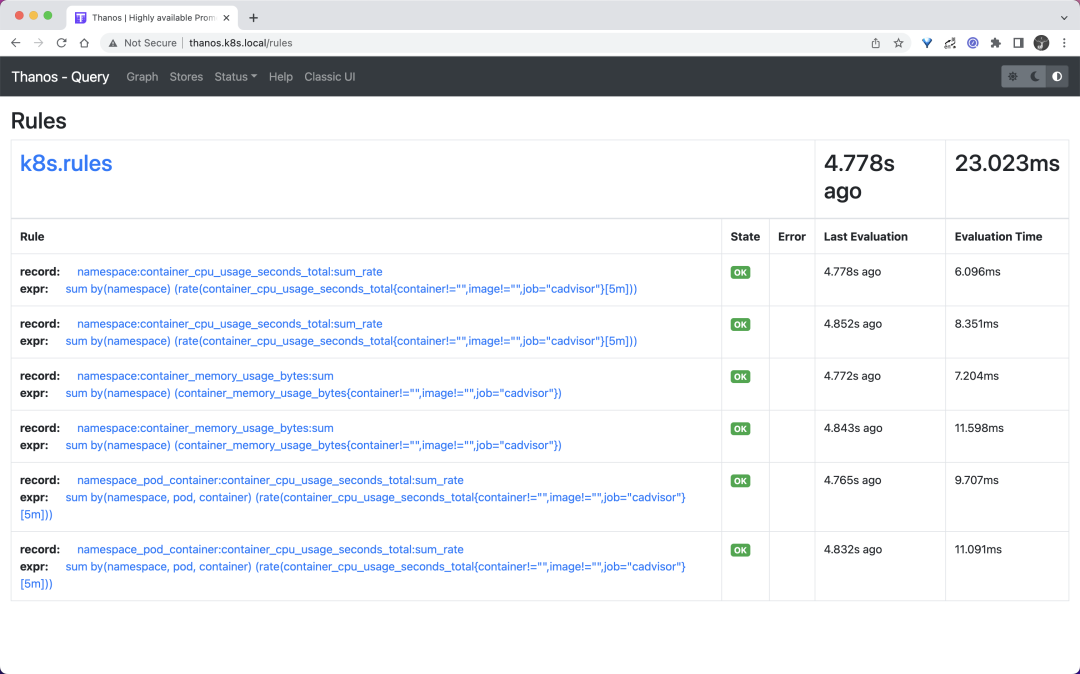Expand the Status dropdown menu
1080x674 pixels.
point(235,77)
